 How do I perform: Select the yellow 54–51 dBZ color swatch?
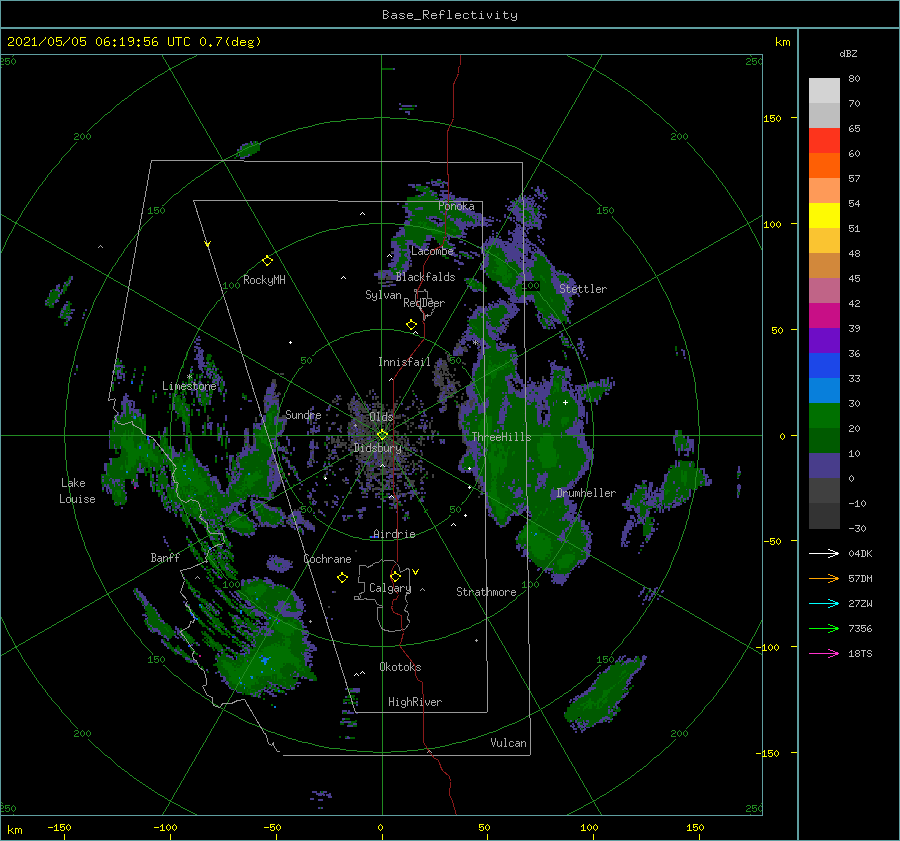pyautogui.click(x=824, y=216)
